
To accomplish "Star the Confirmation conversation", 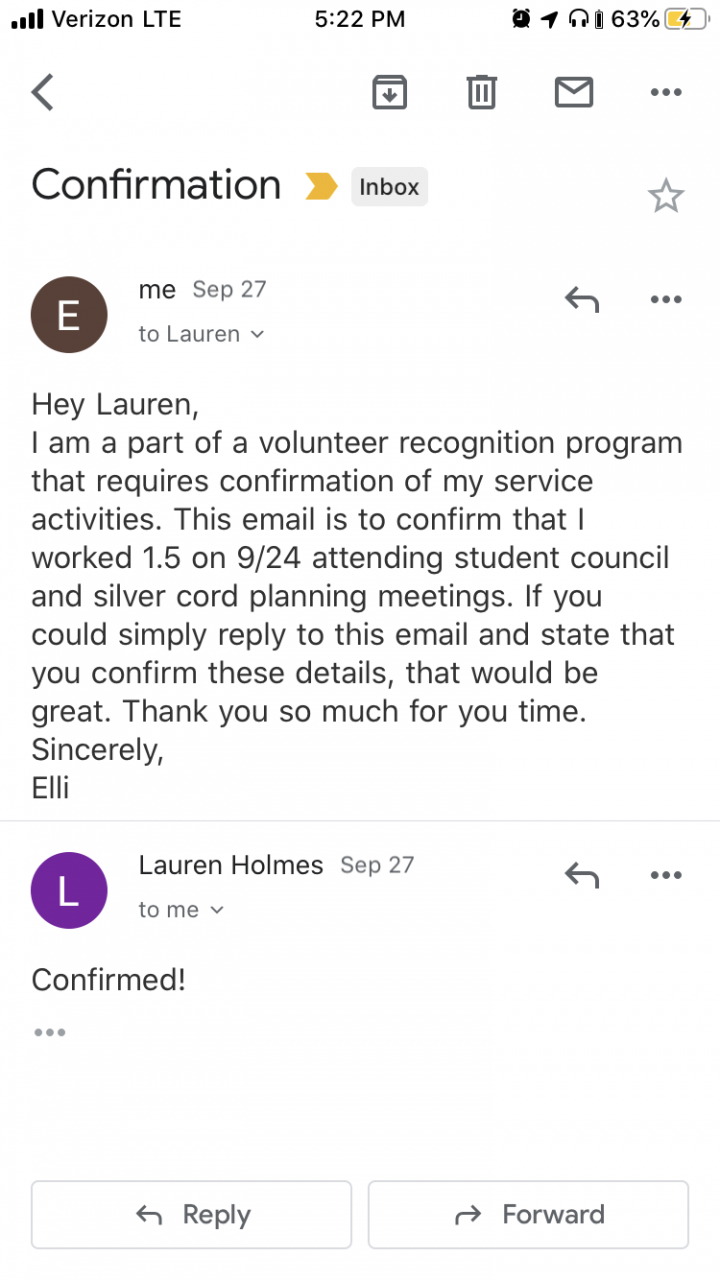I will (x=666, y=196).
